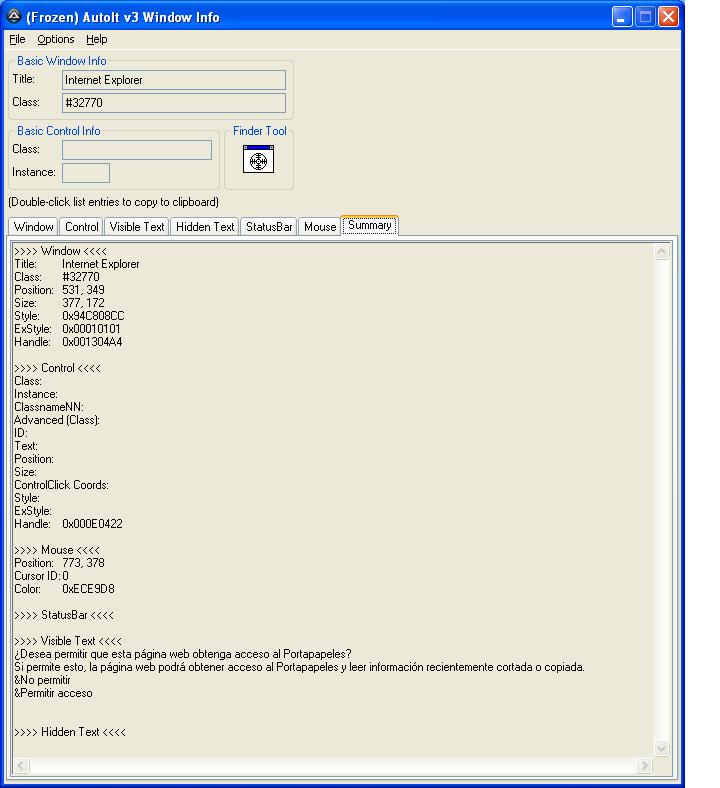This screenshot has height=788, width=720.
Task: Click the empty Instance field
Action: coord(86,172)
